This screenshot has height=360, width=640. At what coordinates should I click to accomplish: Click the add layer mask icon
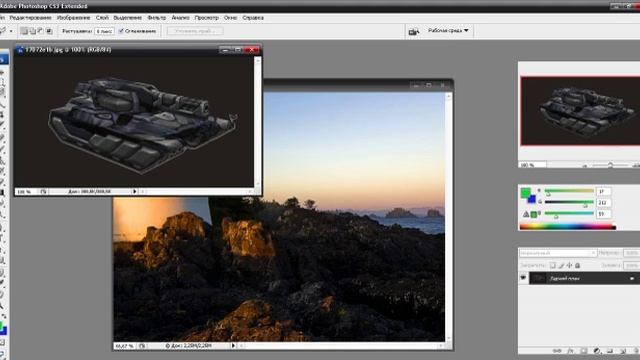(584, 351)
